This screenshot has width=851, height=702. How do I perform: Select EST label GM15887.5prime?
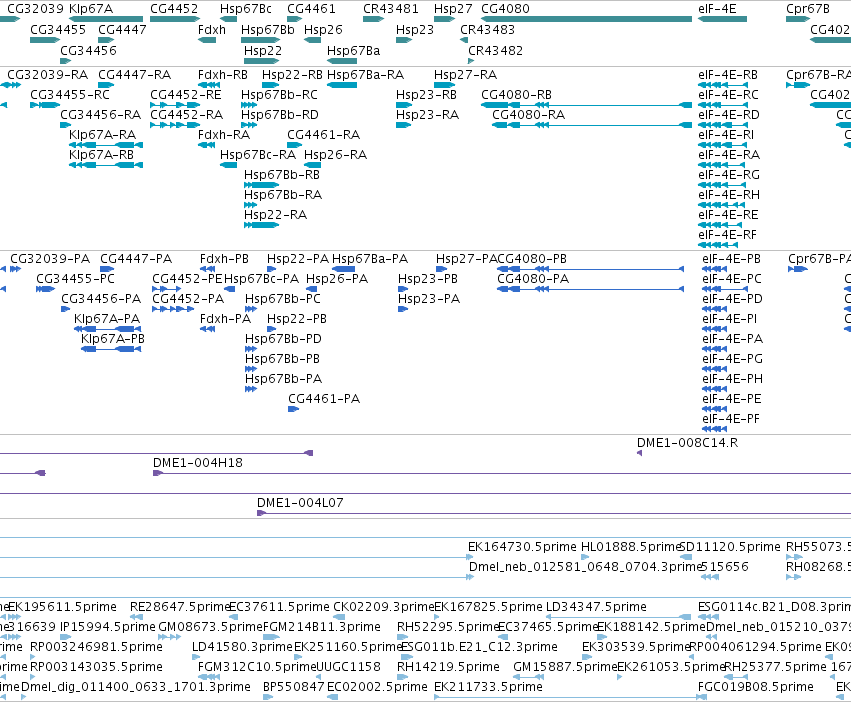pos(564,667)
